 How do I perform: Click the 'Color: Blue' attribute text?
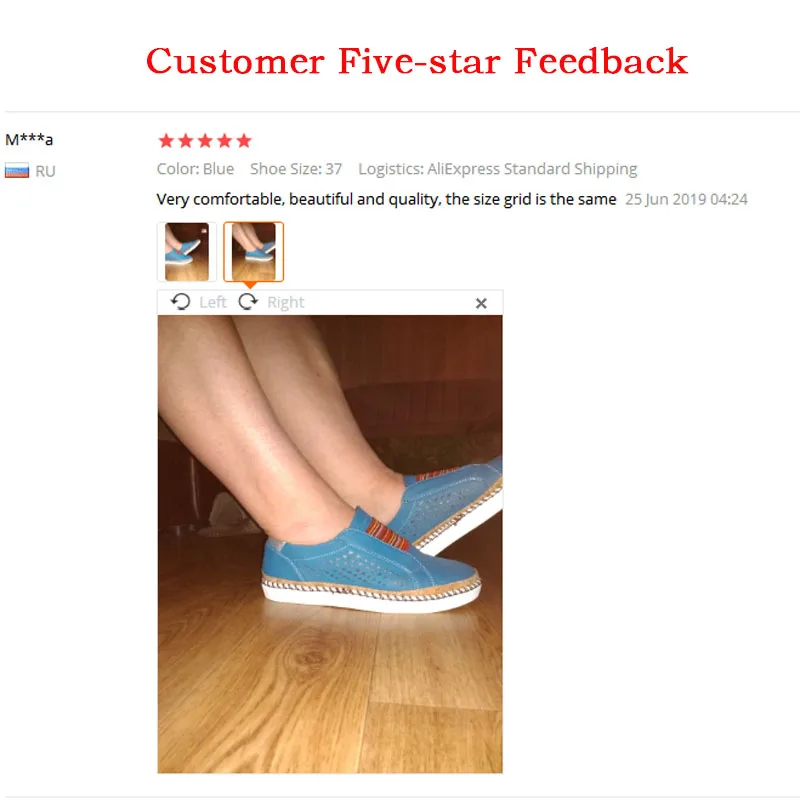click(x=195, y=169)
